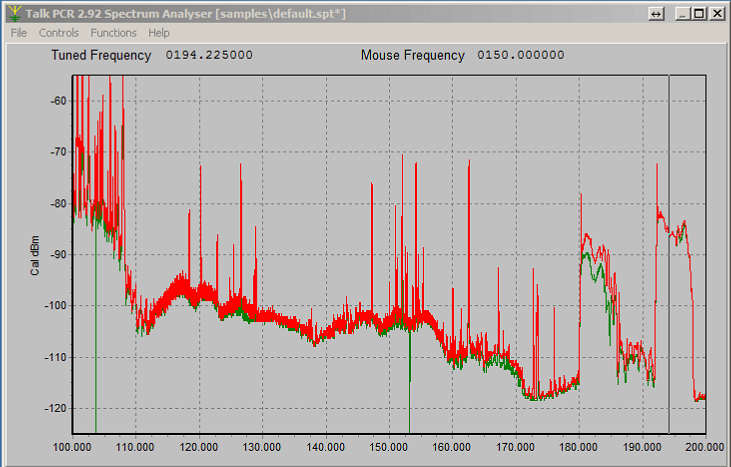The width and height of the screenshot is (731, 467).
Task: Click the -60 label on dBm axis
Action: (x=58, y=101)
